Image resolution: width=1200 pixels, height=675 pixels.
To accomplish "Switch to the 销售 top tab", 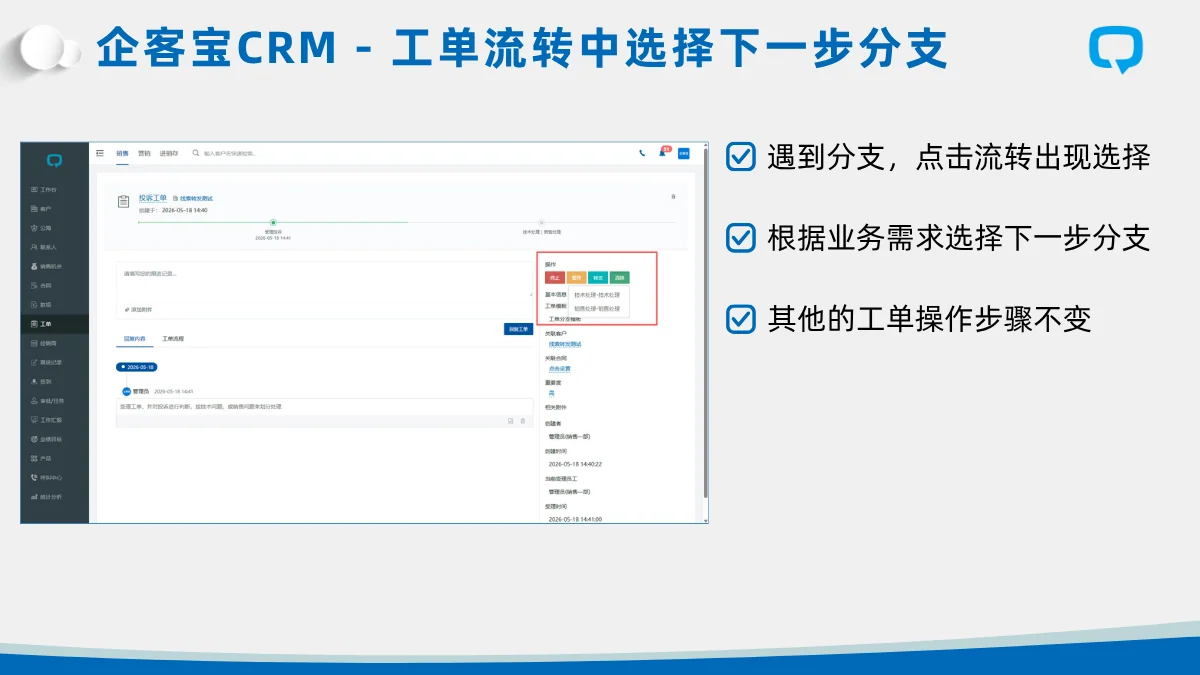I will click(x=122, y=153).
